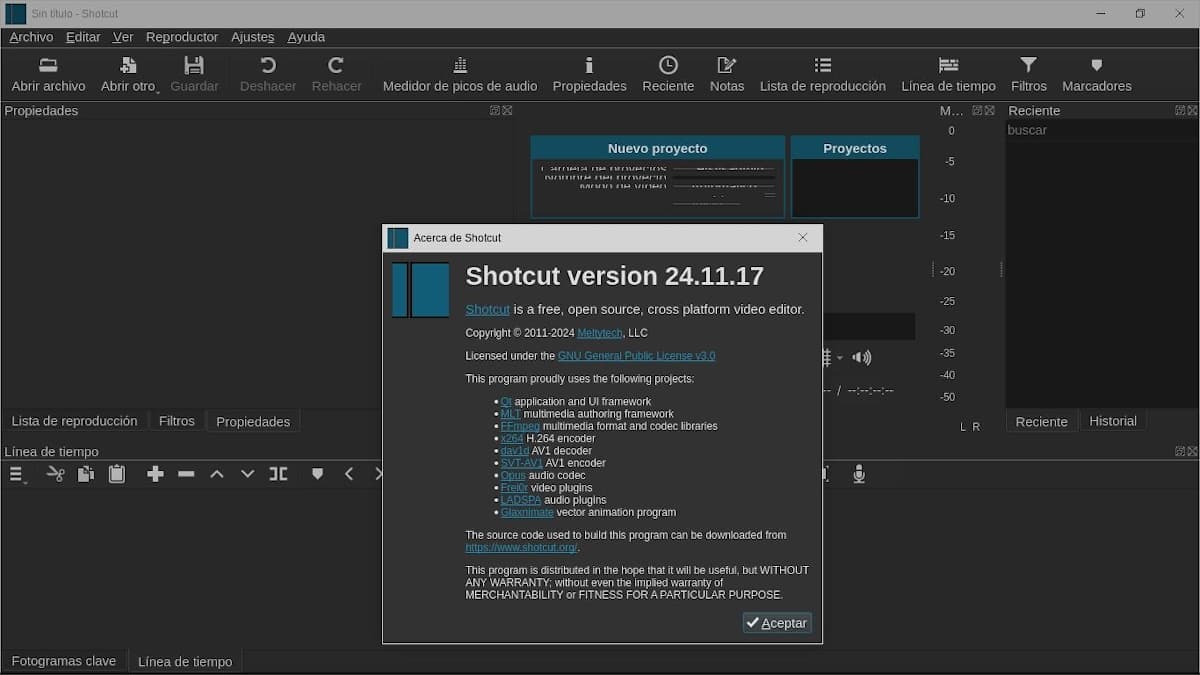Click the timeline append plus icon
This screenshot has height=675, width=1200.
click(x=155, y=474)
